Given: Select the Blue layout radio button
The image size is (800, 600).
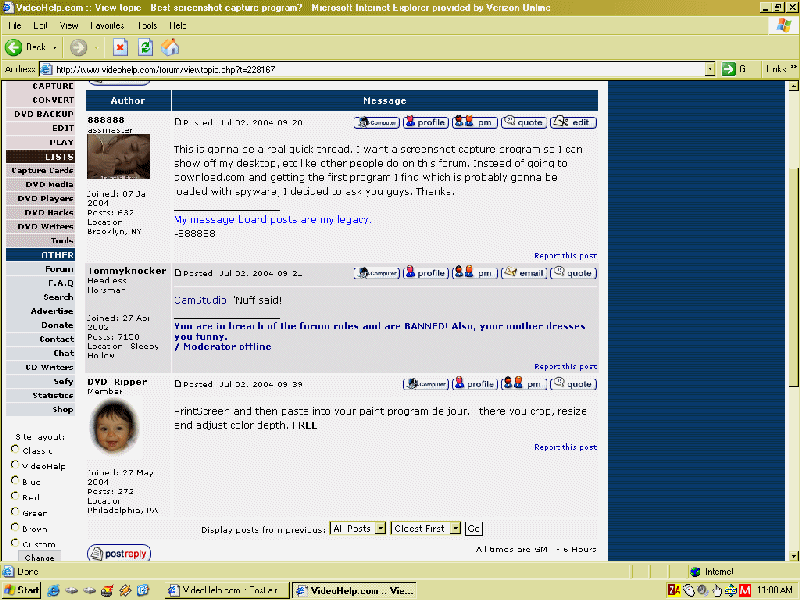Looking at the screenshot, I should pos(15,481).
